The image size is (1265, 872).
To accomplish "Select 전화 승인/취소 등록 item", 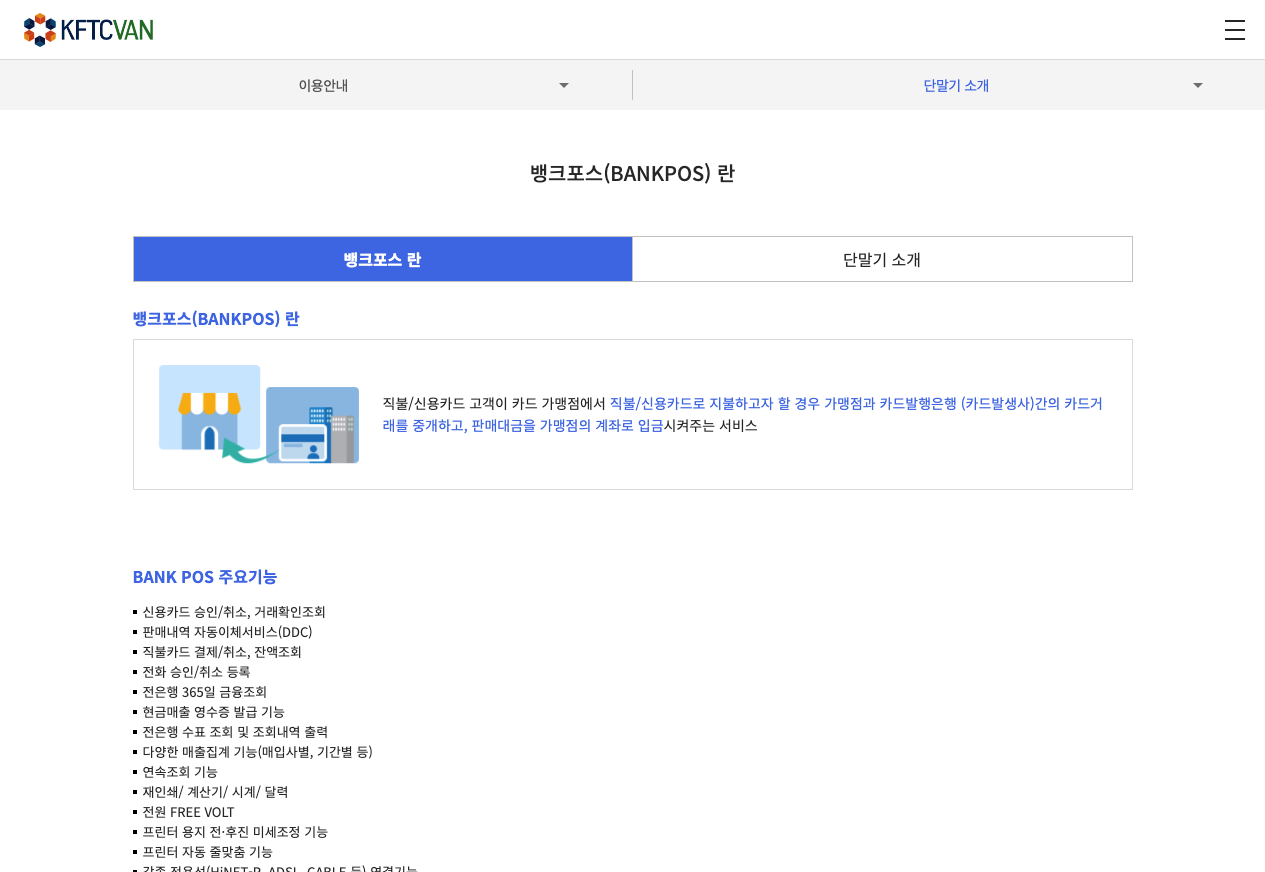I will (196, 671).
